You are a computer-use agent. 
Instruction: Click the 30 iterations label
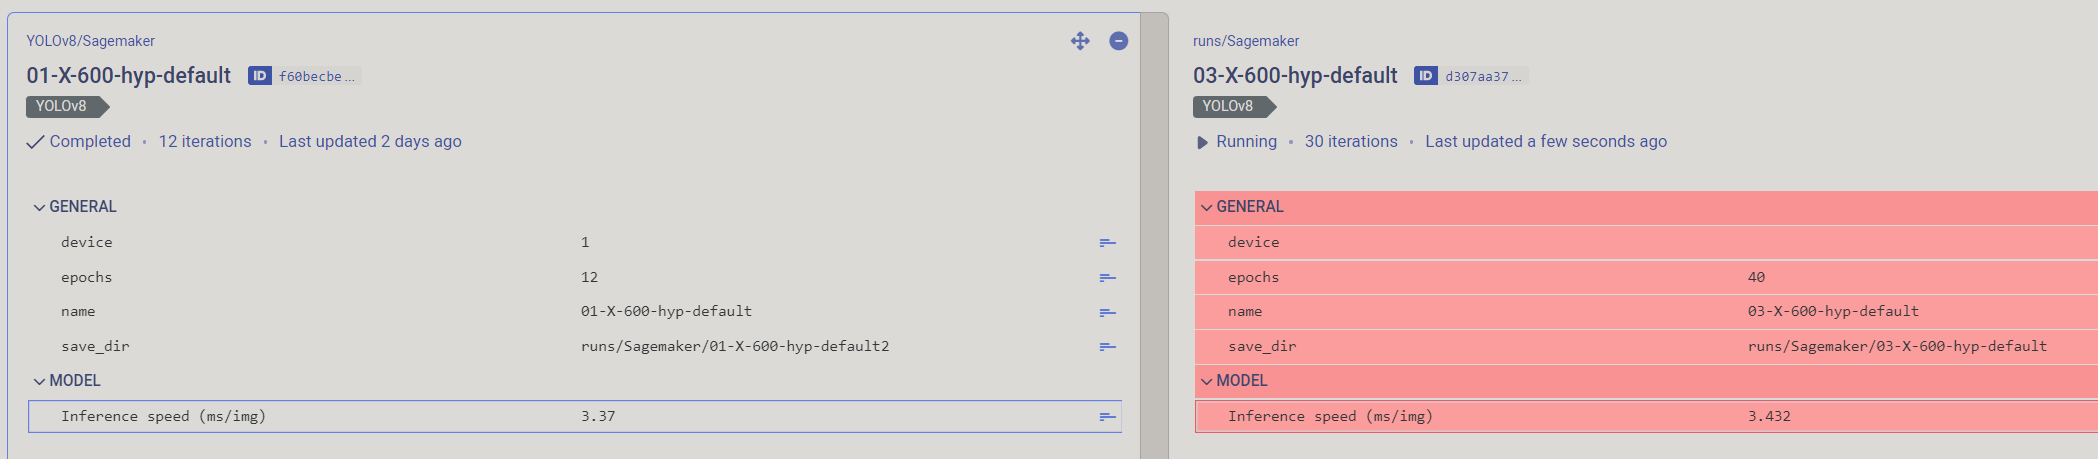1351,142
